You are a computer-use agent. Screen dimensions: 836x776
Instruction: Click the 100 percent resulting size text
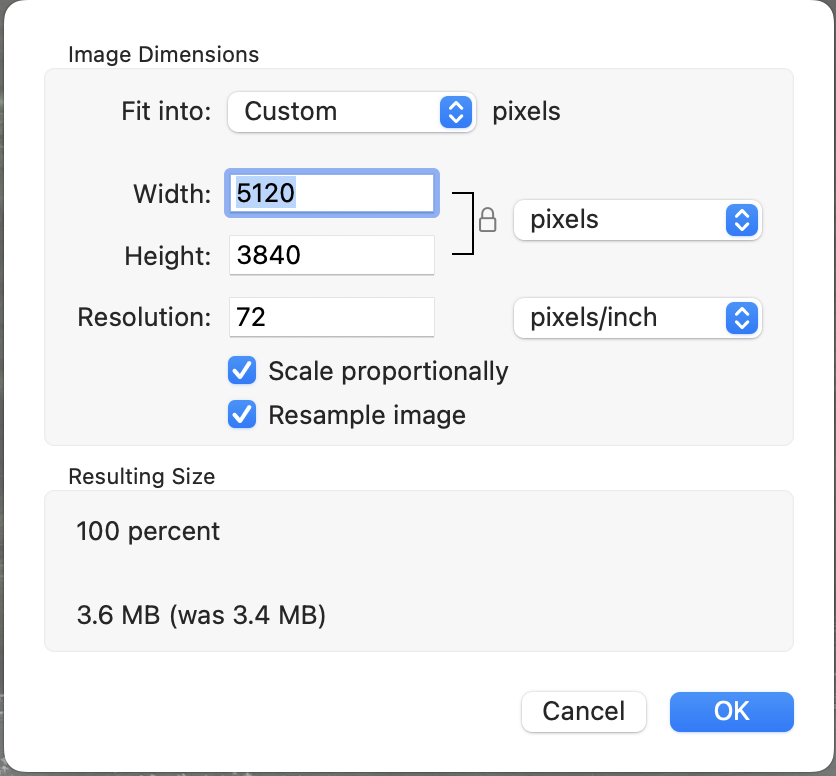(148, 531)
